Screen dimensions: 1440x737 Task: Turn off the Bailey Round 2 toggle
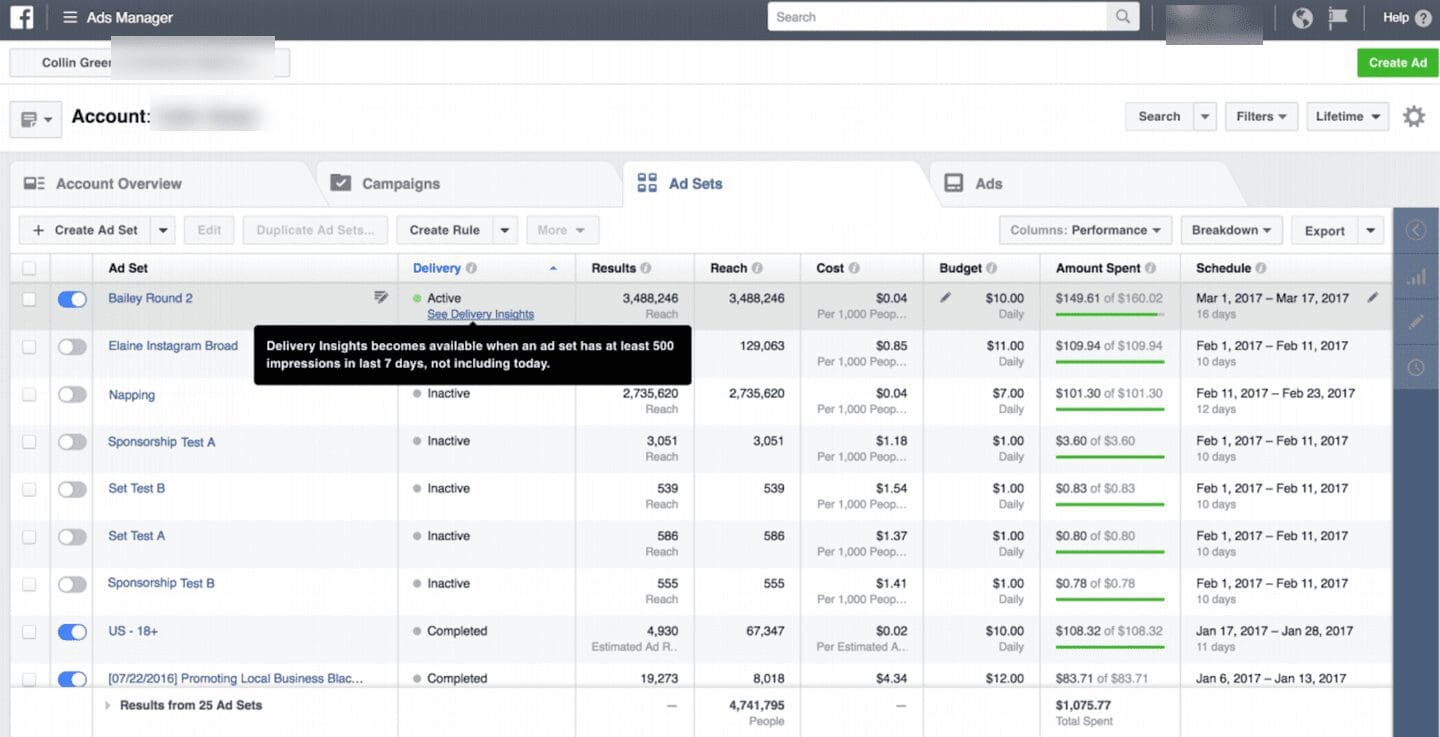pos(72,299)
